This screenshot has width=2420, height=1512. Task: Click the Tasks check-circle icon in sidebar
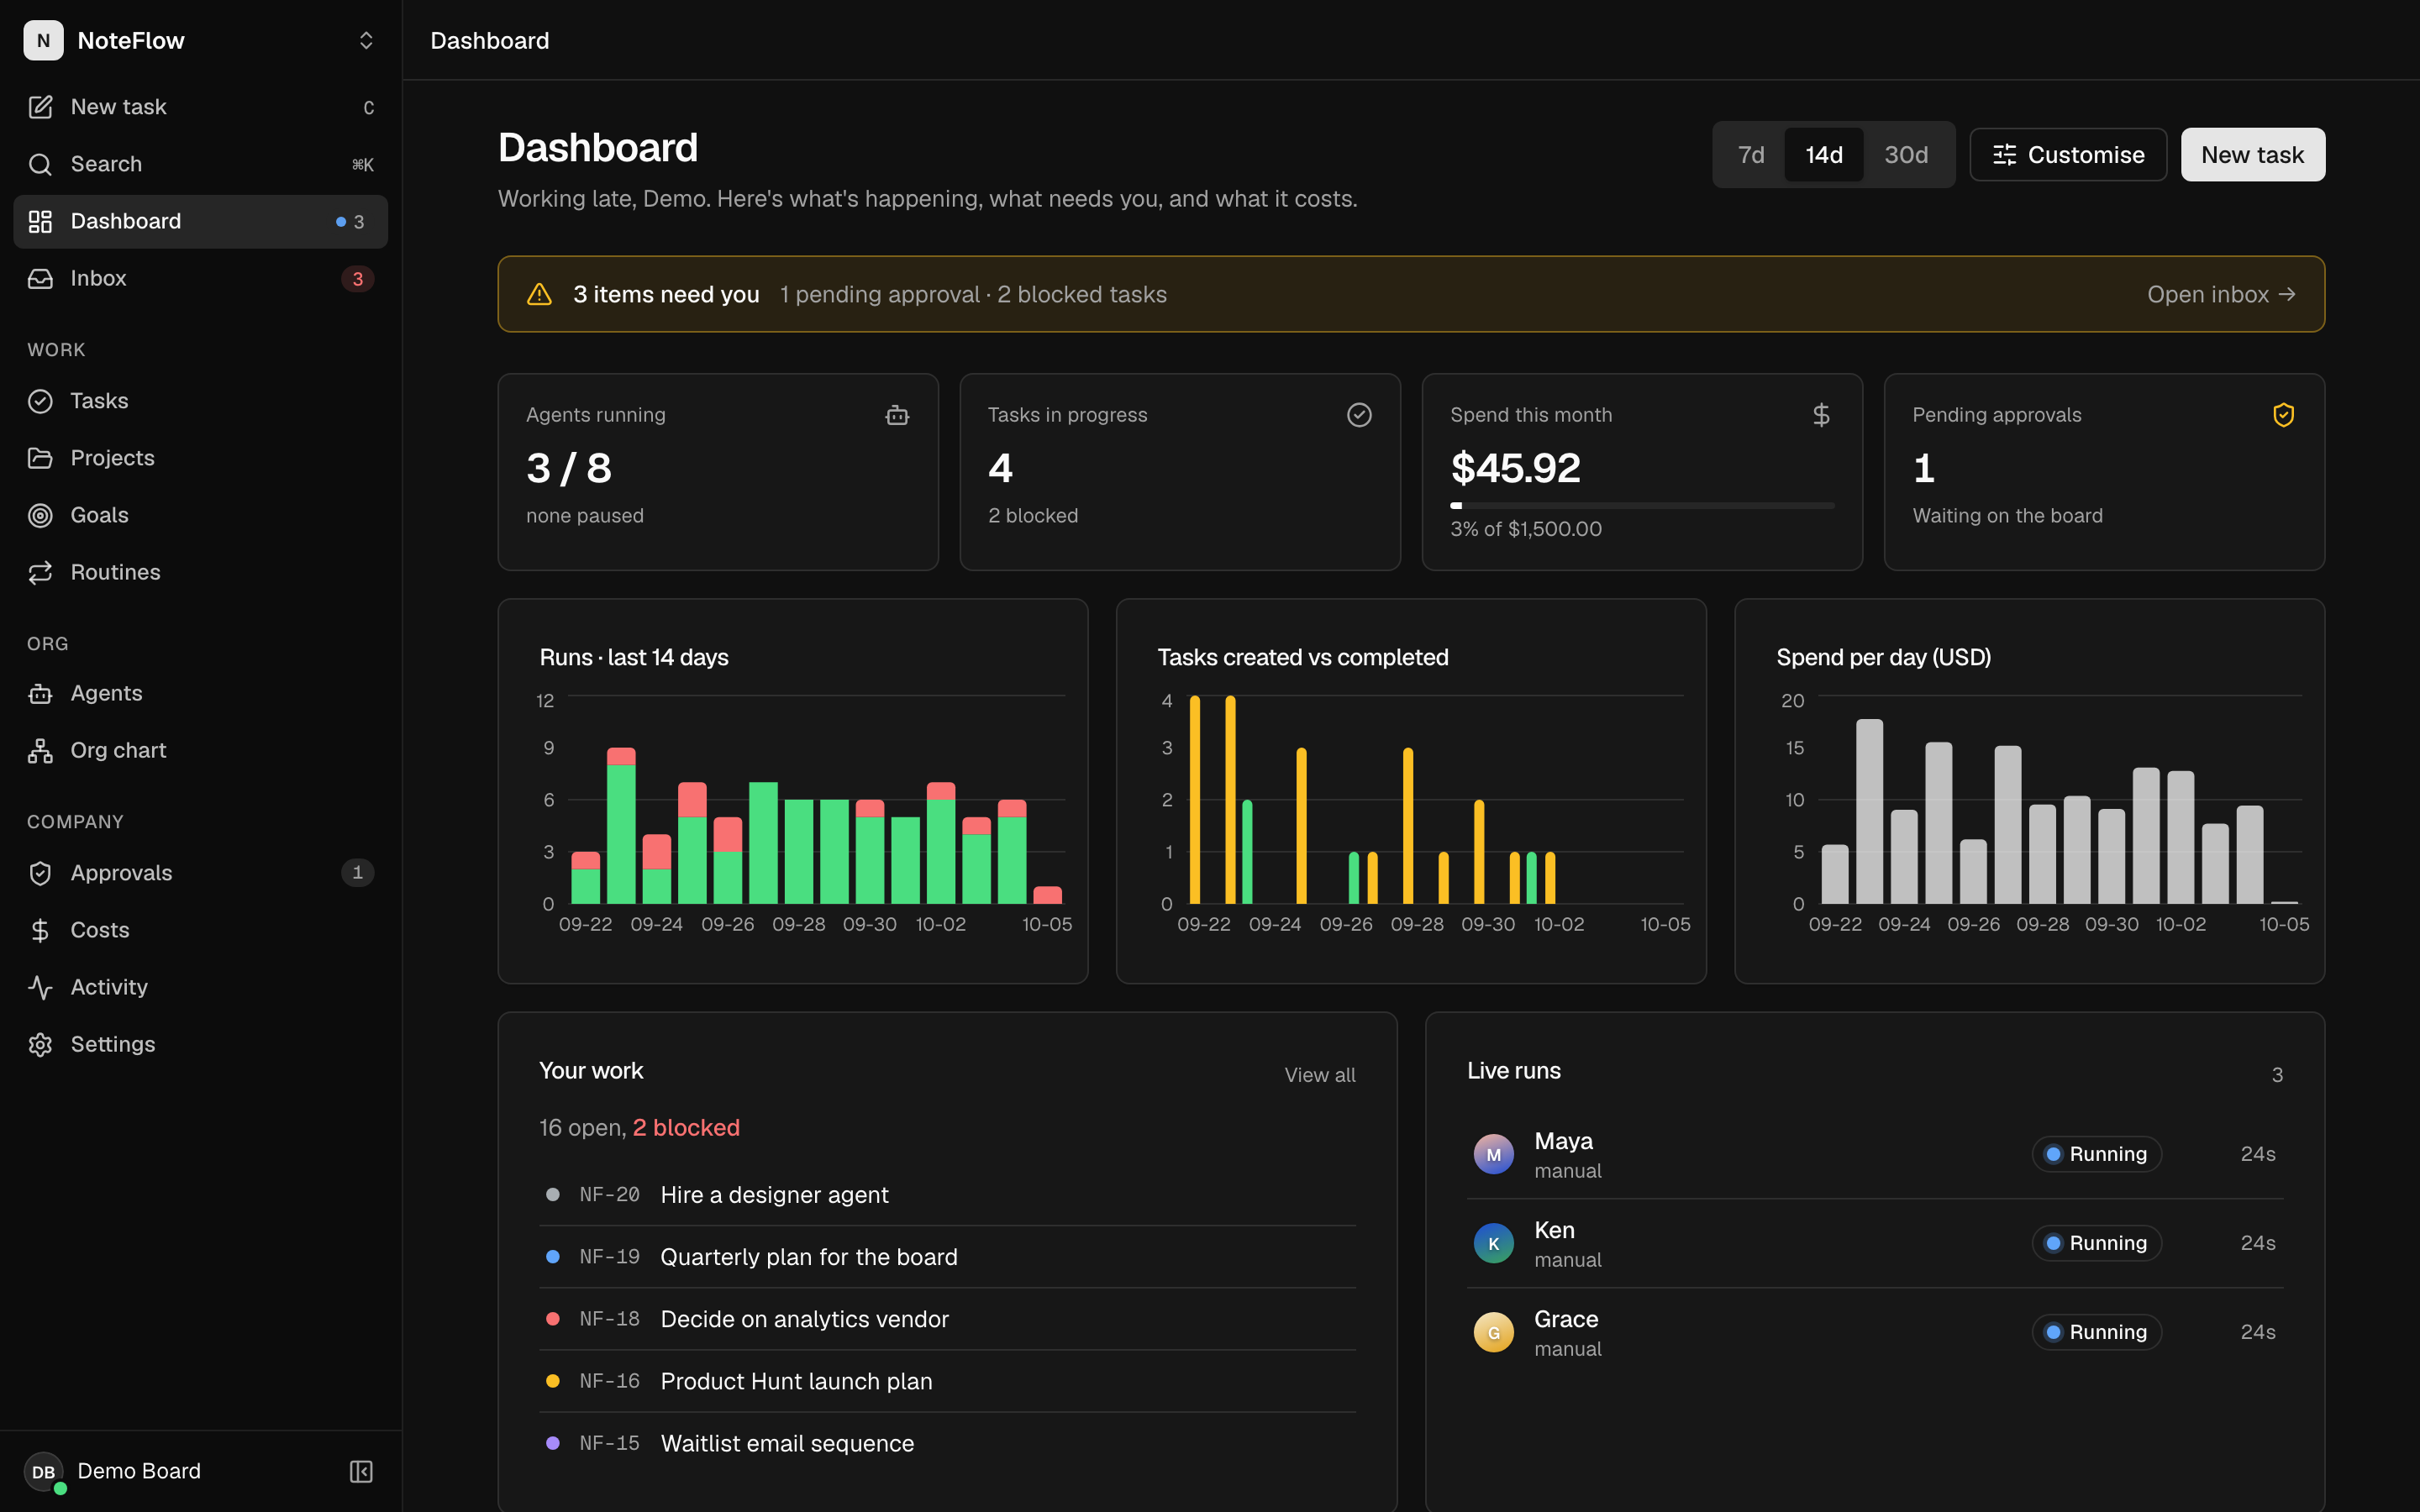pyautogui.click(x=40, y=401)
